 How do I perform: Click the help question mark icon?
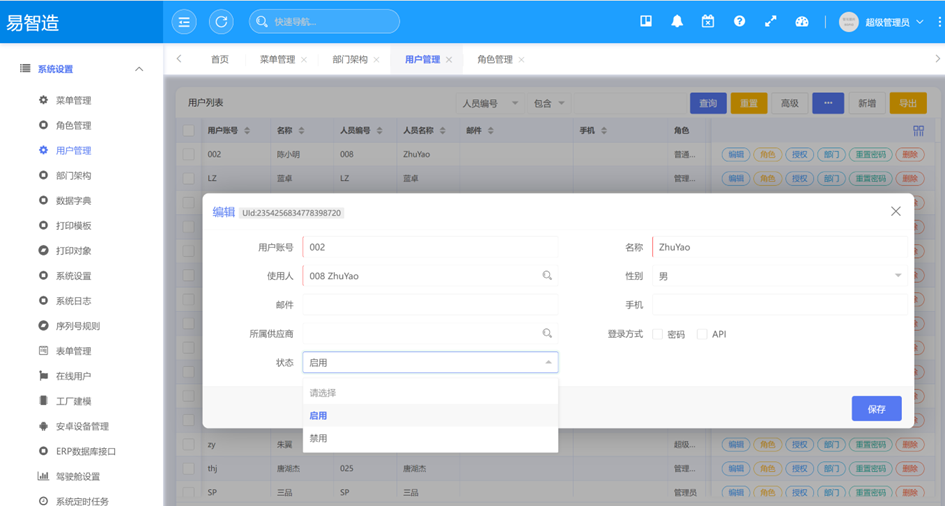(x=739, y=21)
